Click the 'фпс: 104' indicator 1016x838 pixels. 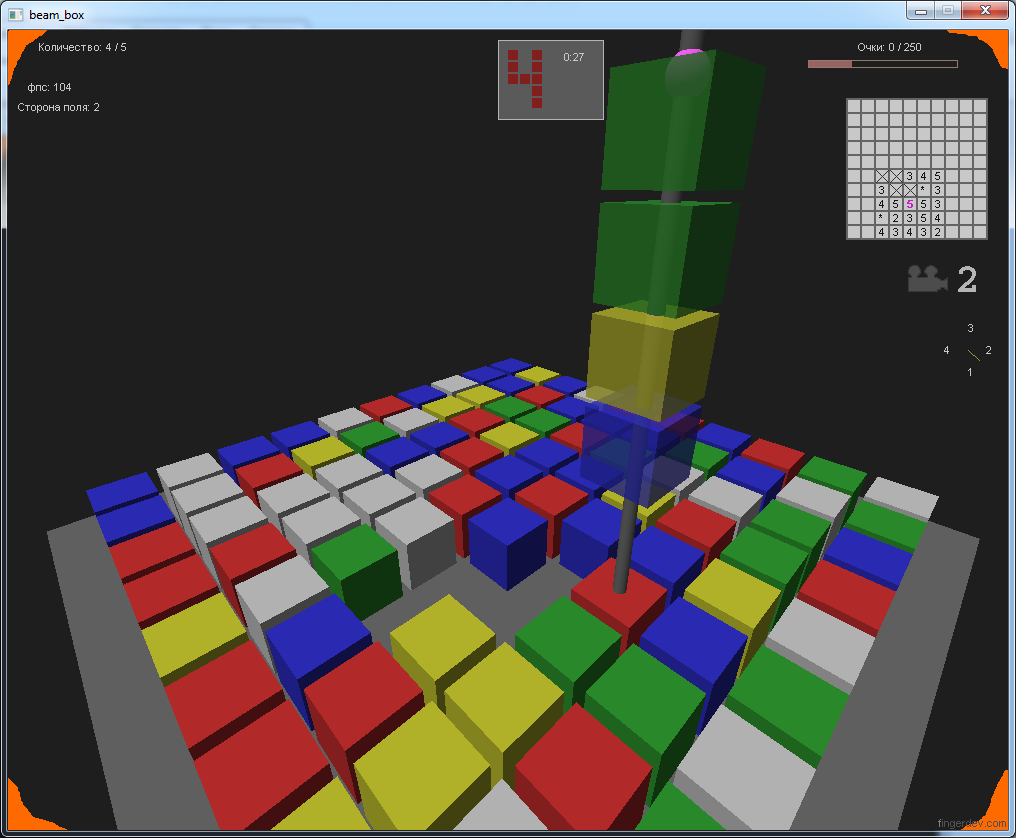point(49,87)
